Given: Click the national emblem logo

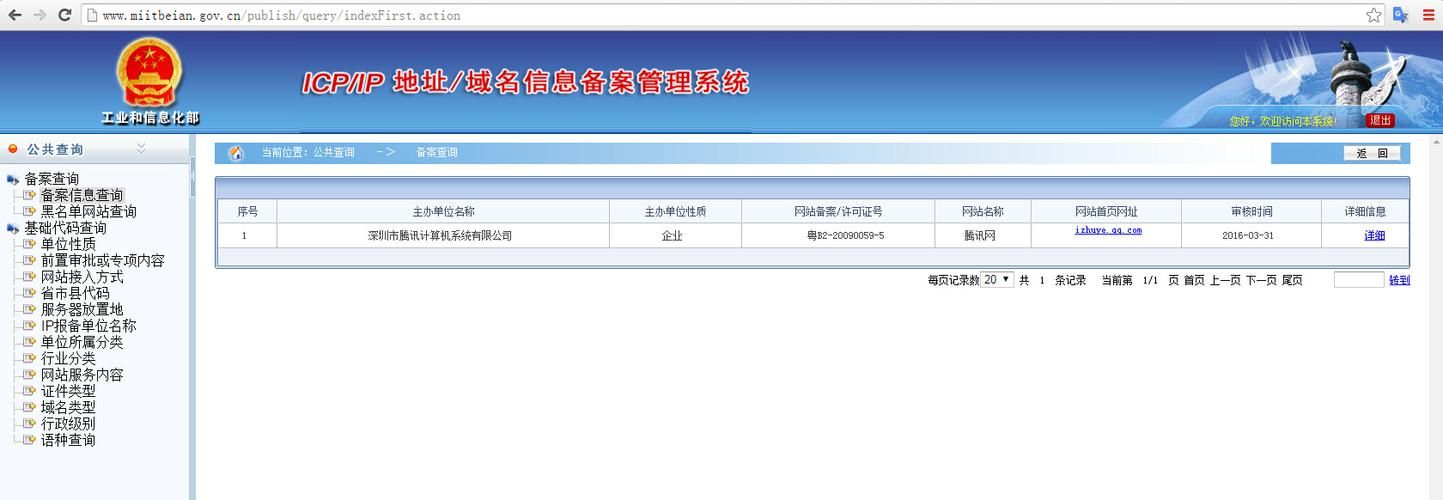Looking at the screenshot, I should [x=149, y=73].
